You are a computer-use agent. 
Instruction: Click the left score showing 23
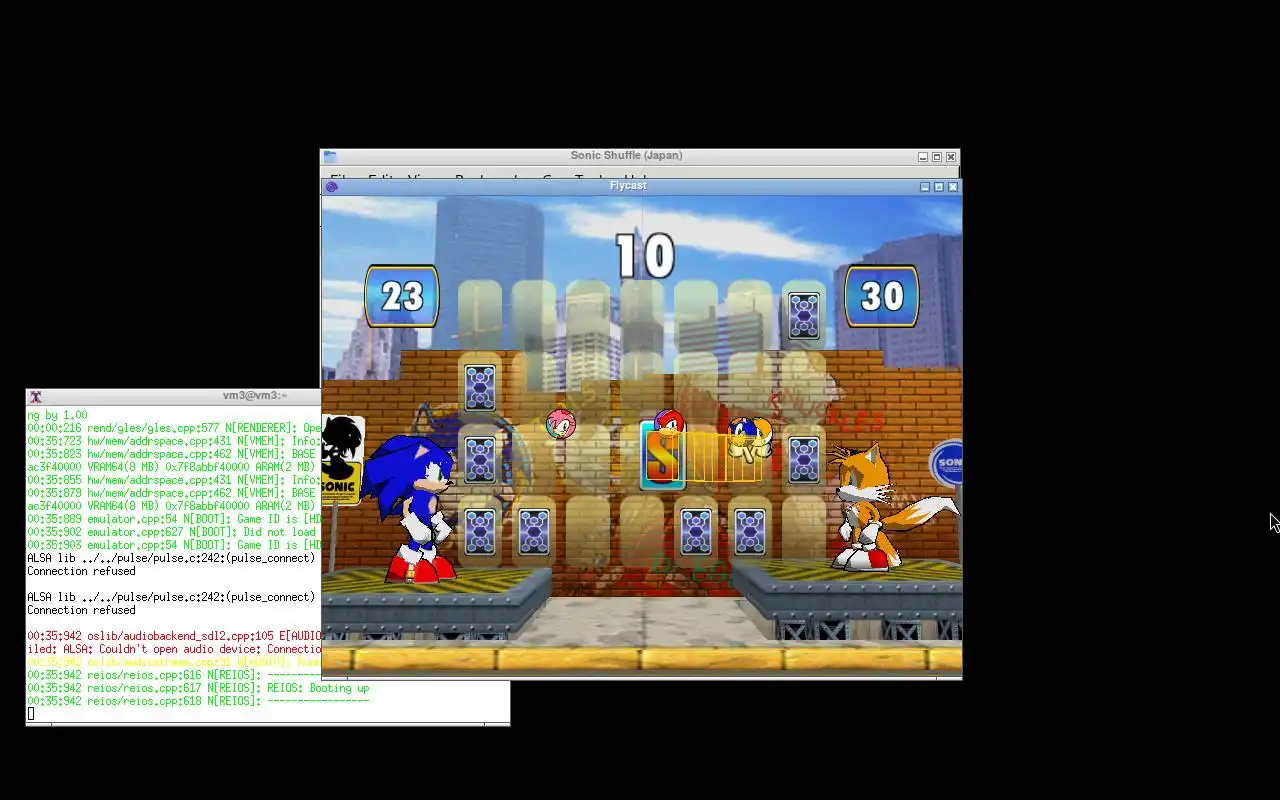[x=402, y=296]
